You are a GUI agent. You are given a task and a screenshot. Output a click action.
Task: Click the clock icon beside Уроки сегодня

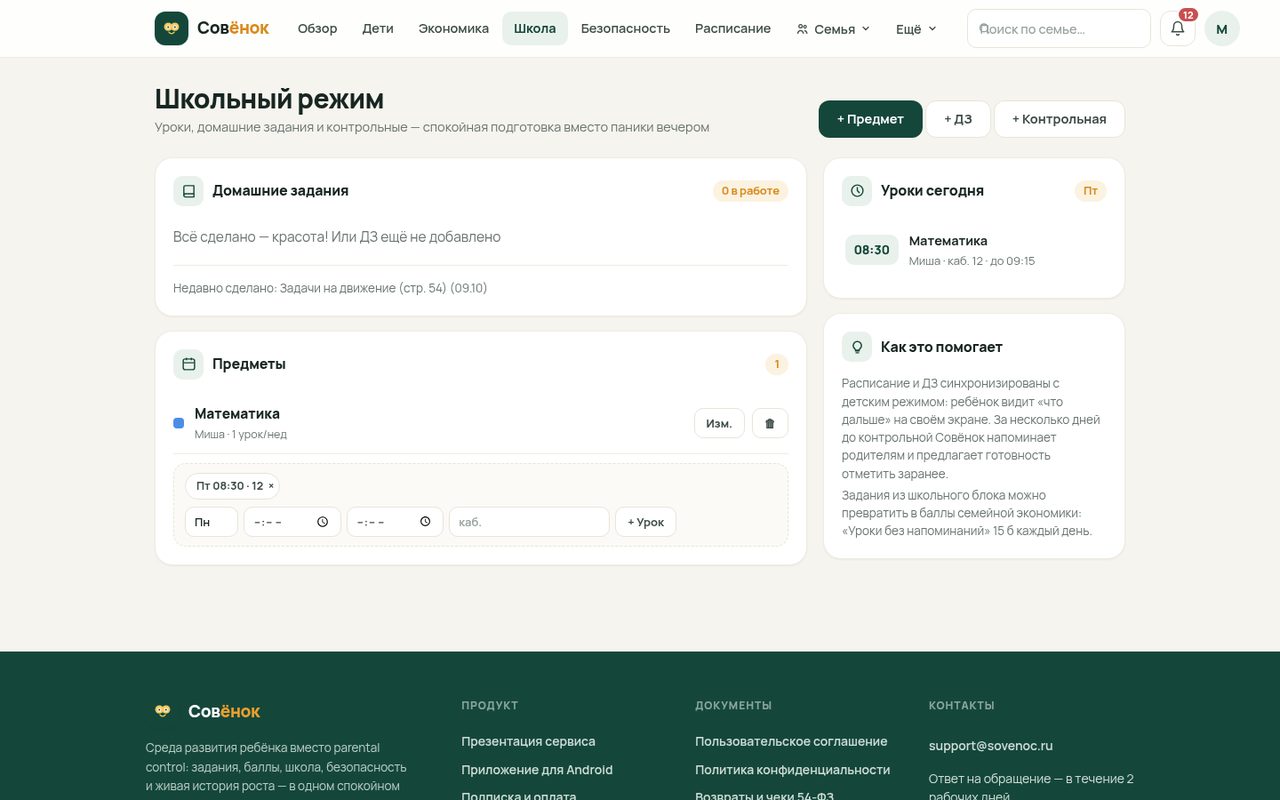(857, 191)
